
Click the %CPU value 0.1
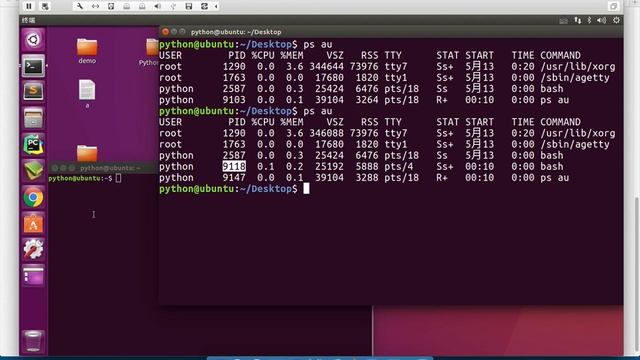point(266,167)
